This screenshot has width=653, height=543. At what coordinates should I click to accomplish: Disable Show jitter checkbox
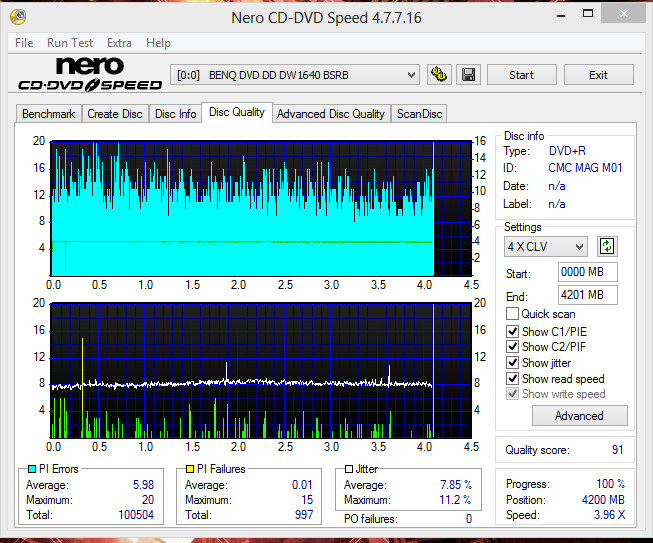pyautogui.click(x=512, y=363)
